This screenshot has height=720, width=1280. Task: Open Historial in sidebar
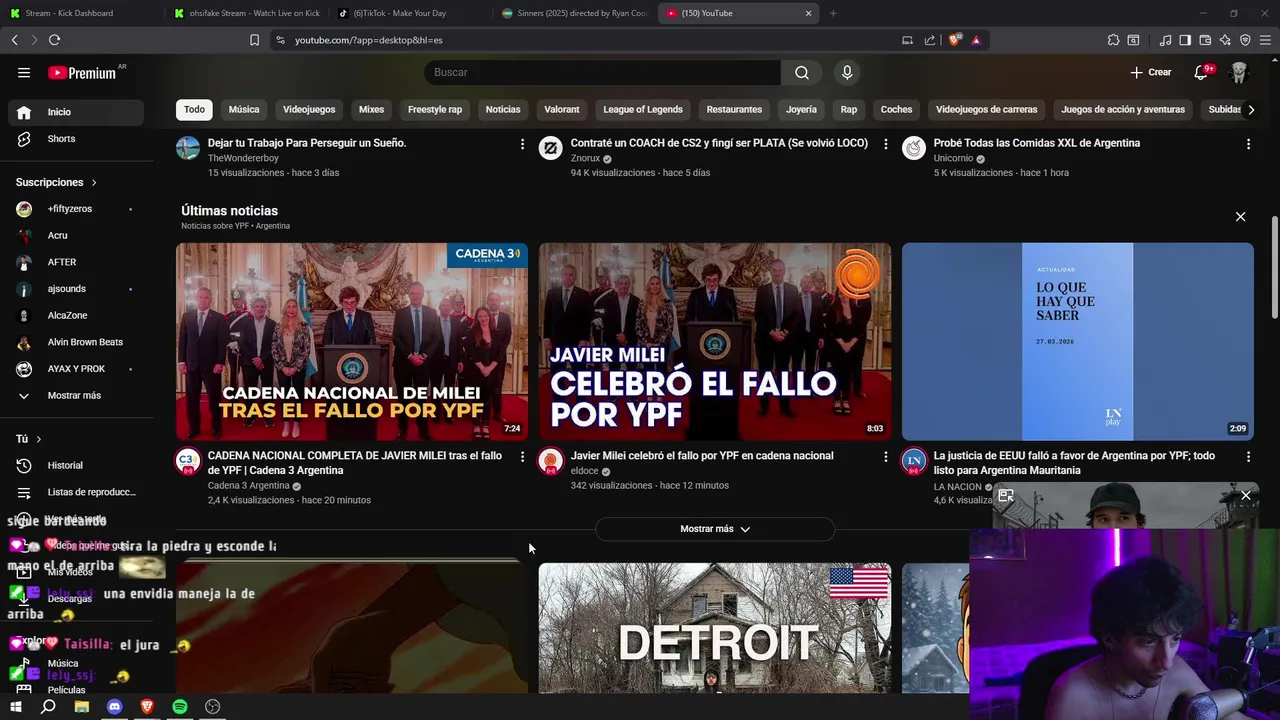[x=76, y=465]
